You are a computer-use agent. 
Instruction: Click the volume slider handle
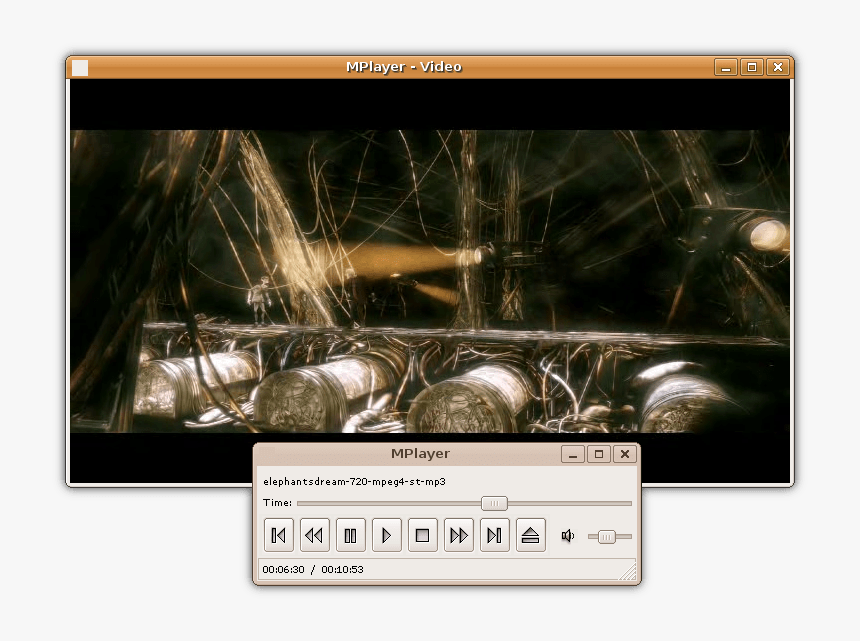pyautogui.click(x=607, y=537)
